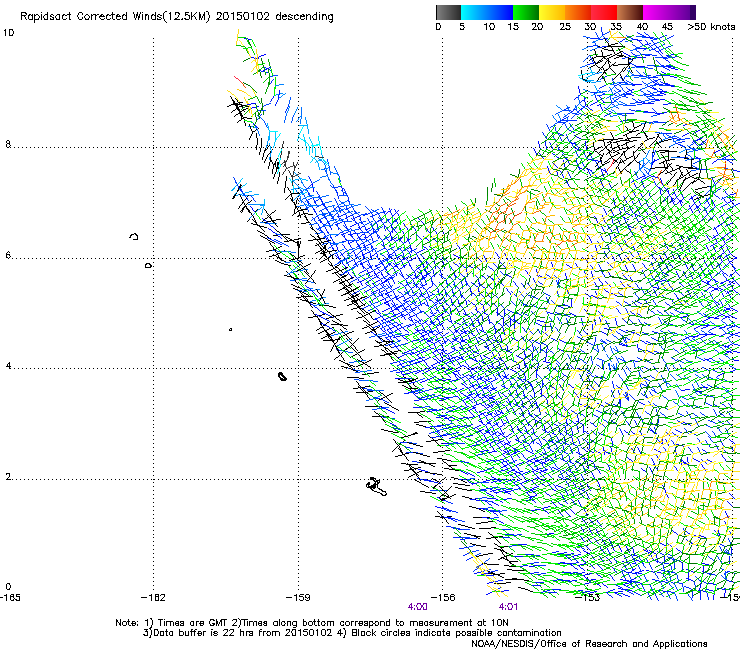Click the '-159' longitude axis label

[298, 598]
